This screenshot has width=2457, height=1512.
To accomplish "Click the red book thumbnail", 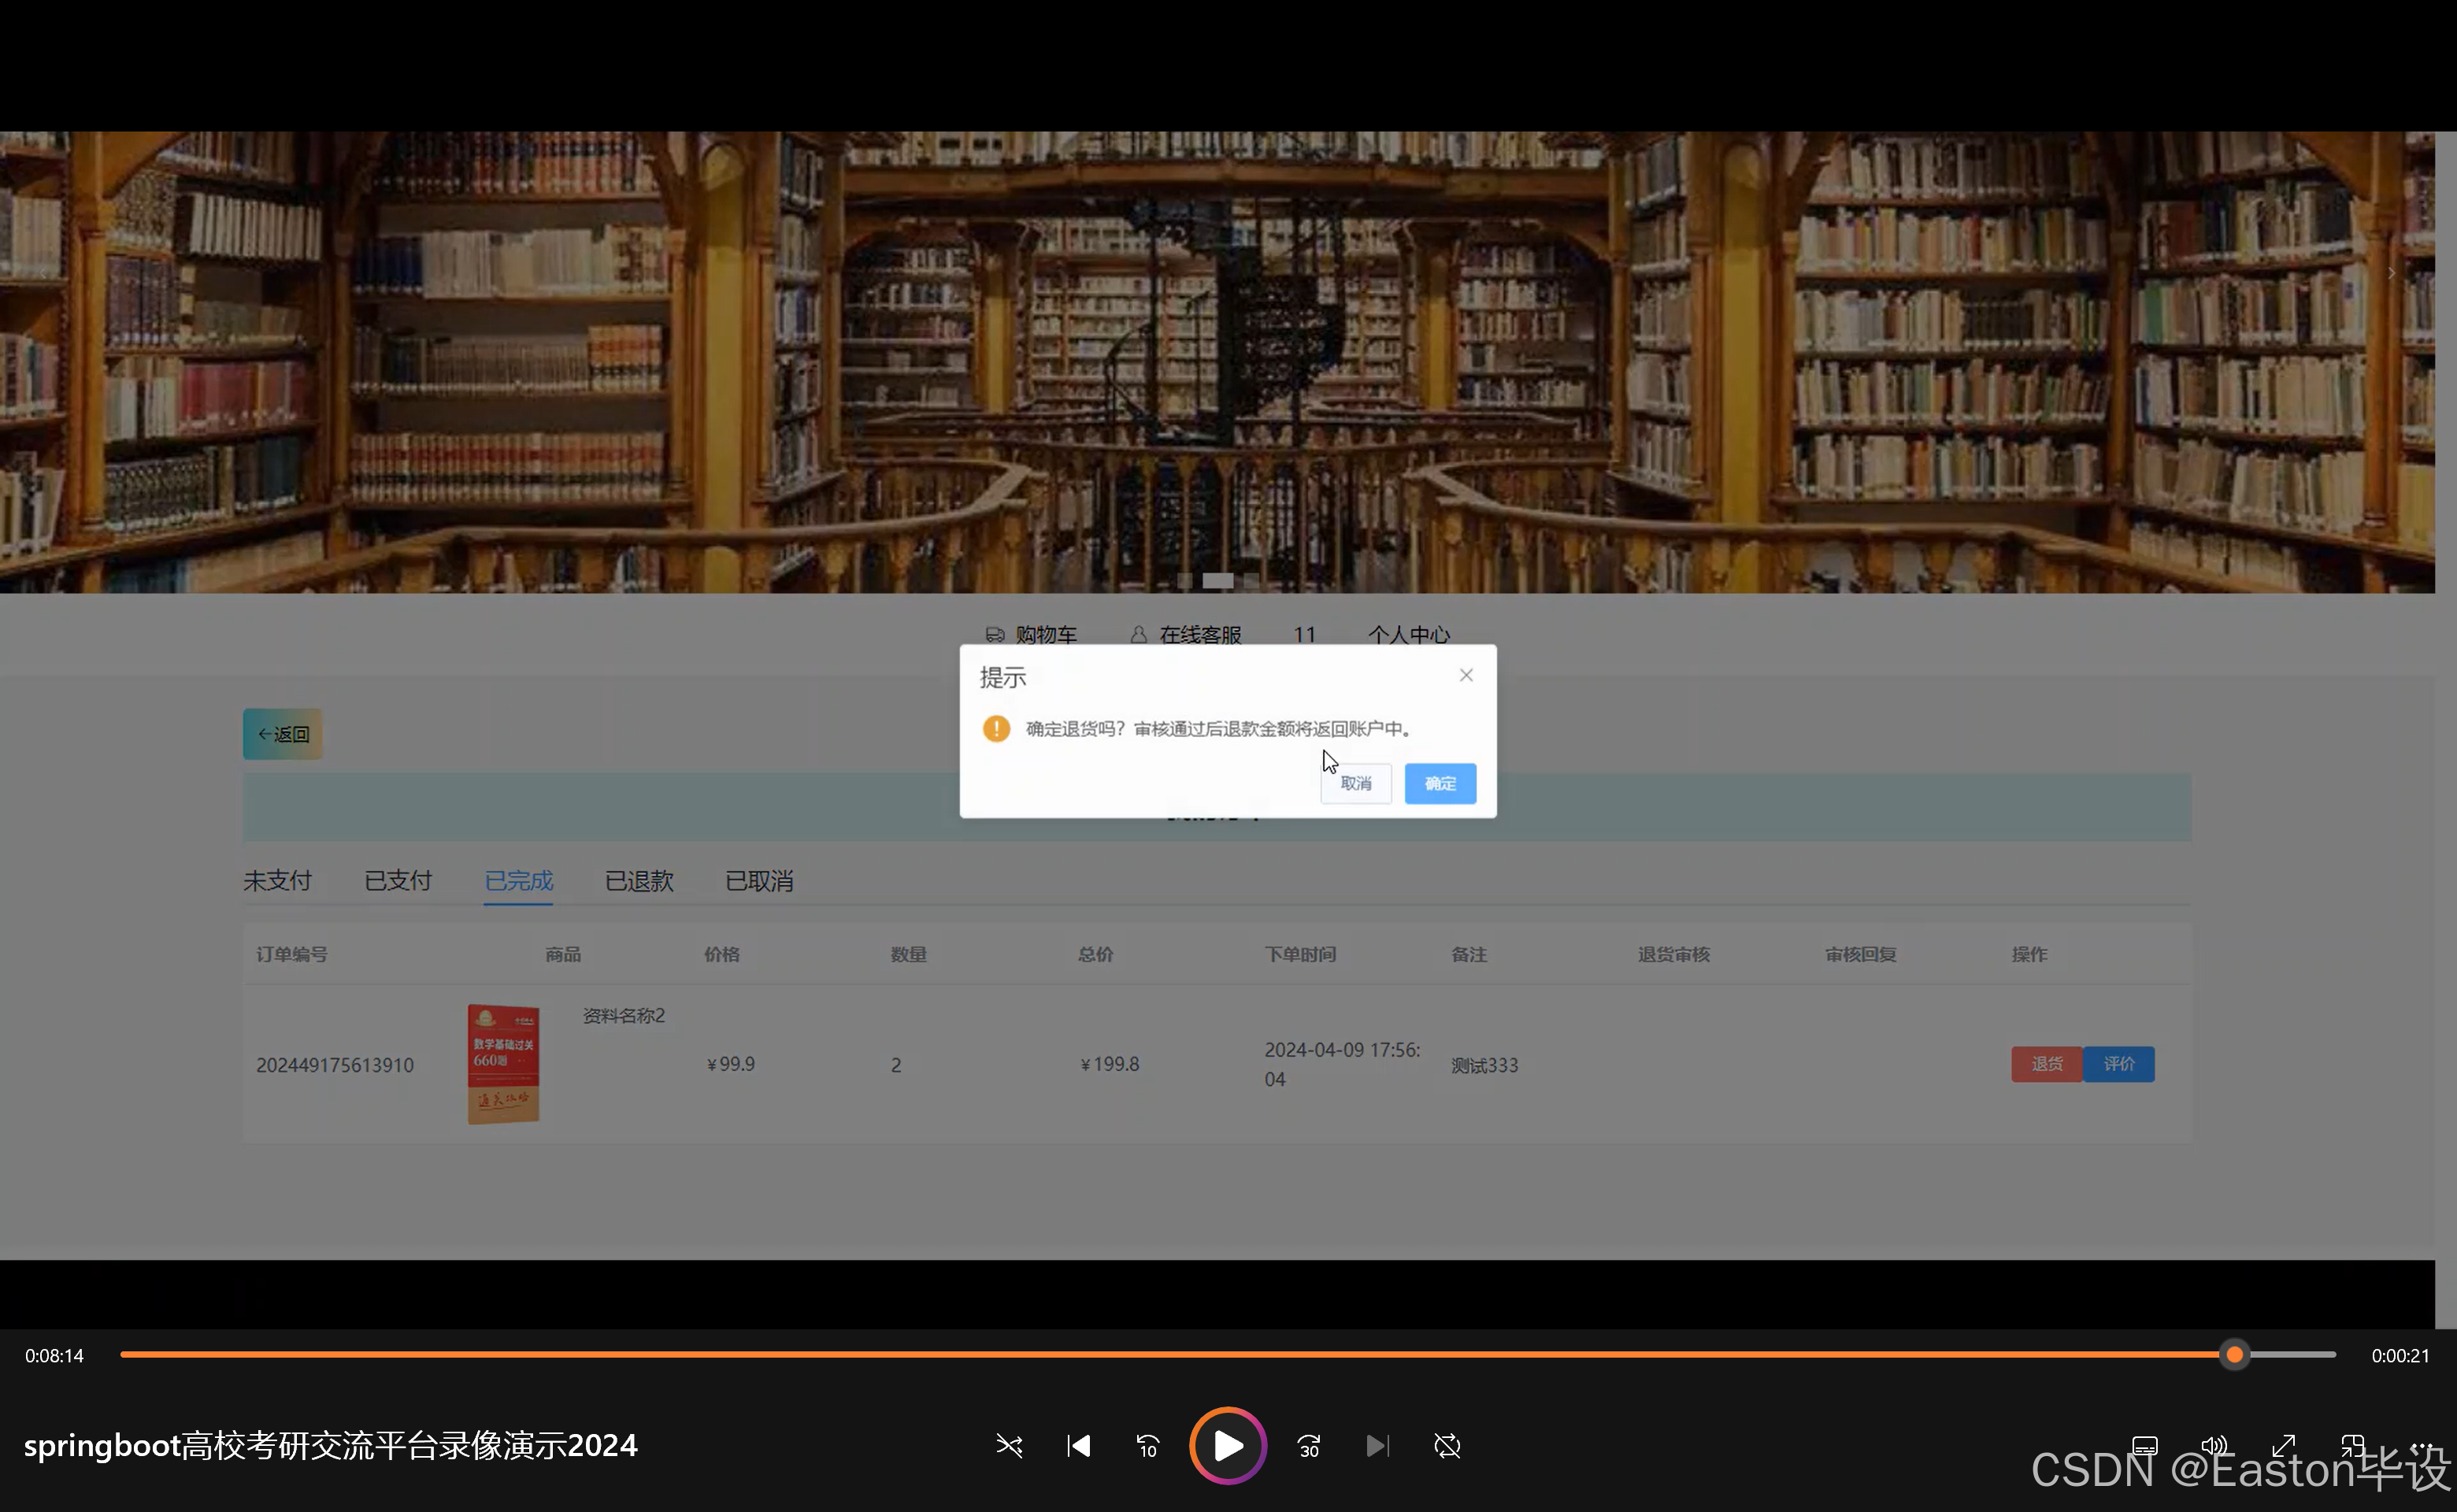I will pyautogui.click(x=503, y=1064).
